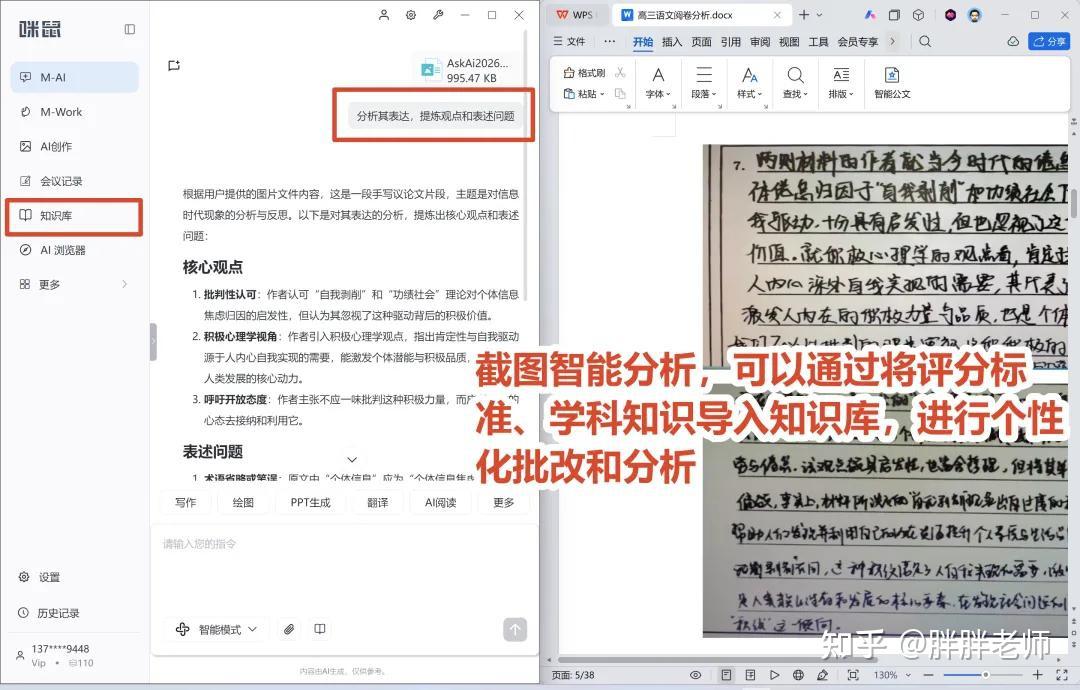Open the AskAi2026 image attachment
1080x690 pixels.
pyautogui.click(x=466, y=70)
